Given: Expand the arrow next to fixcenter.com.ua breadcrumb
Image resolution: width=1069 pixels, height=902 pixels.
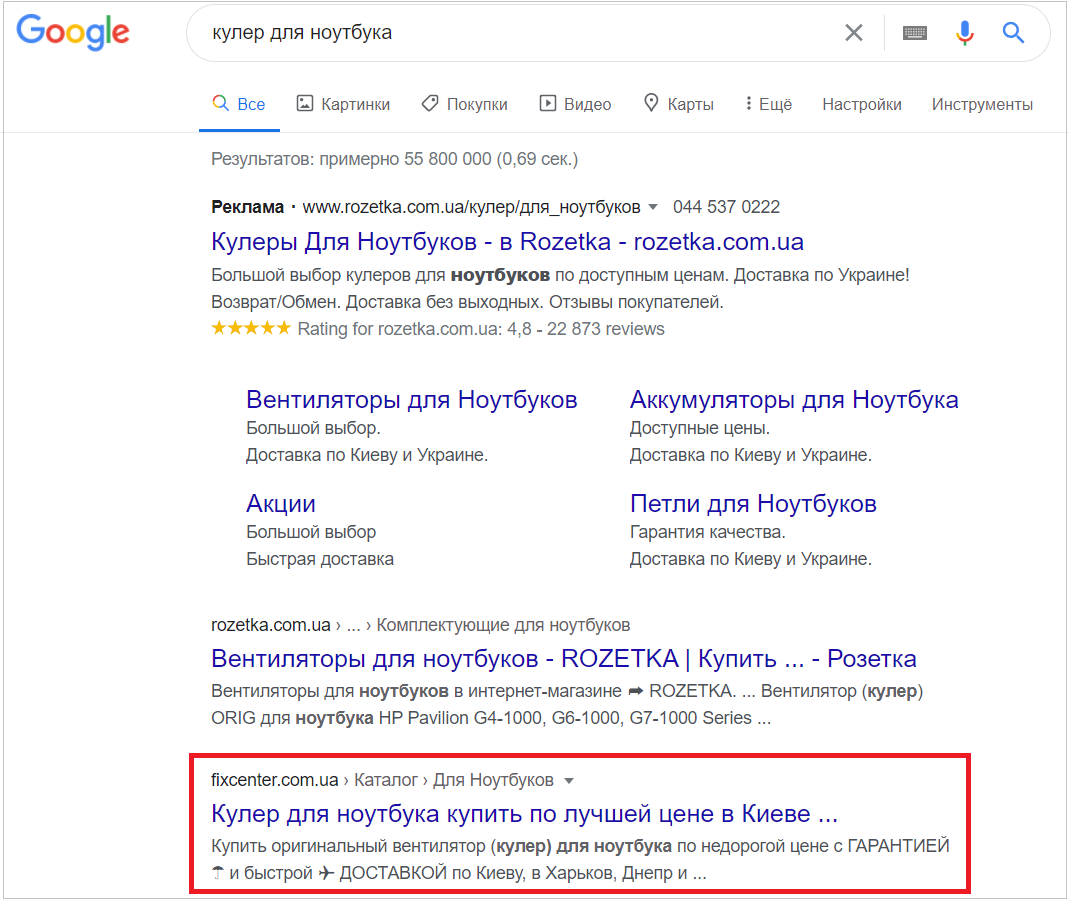Looking at the screenshot, I should point(569,780).
